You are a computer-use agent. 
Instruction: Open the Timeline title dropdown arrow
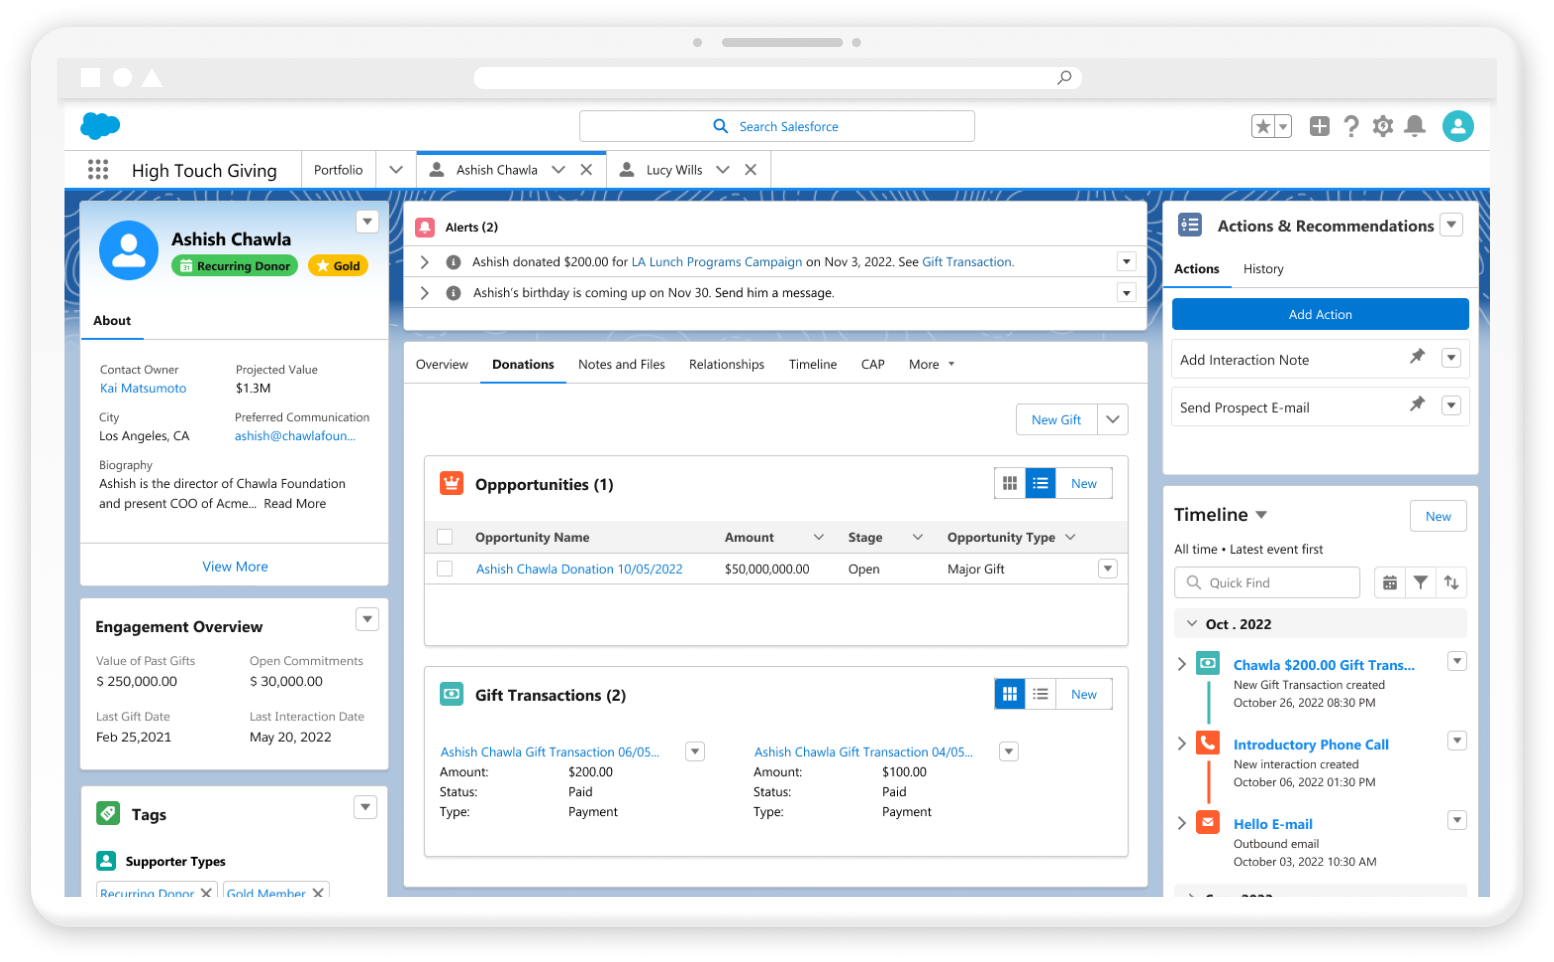(1261, 515)
